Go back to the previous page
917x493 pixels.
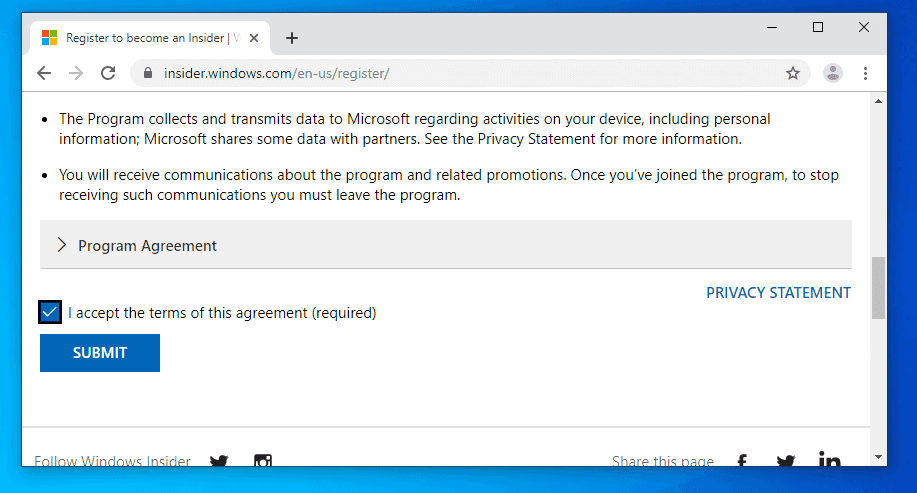tap(44, 73)
